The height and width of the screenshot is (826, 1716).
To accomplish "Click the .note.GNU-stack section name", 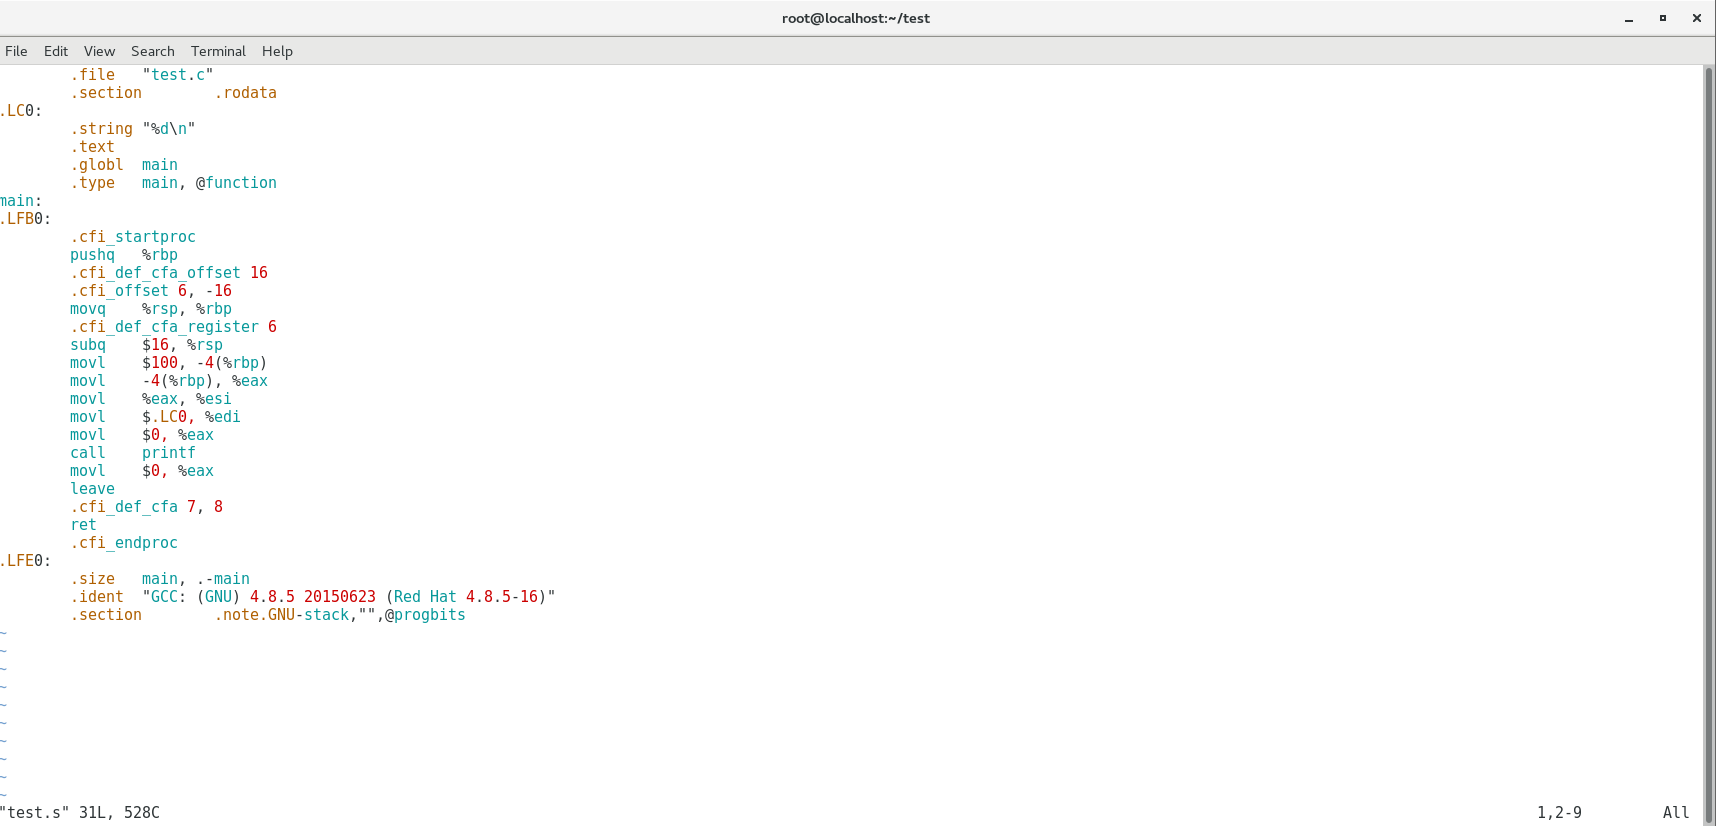I will pos(282,615).
